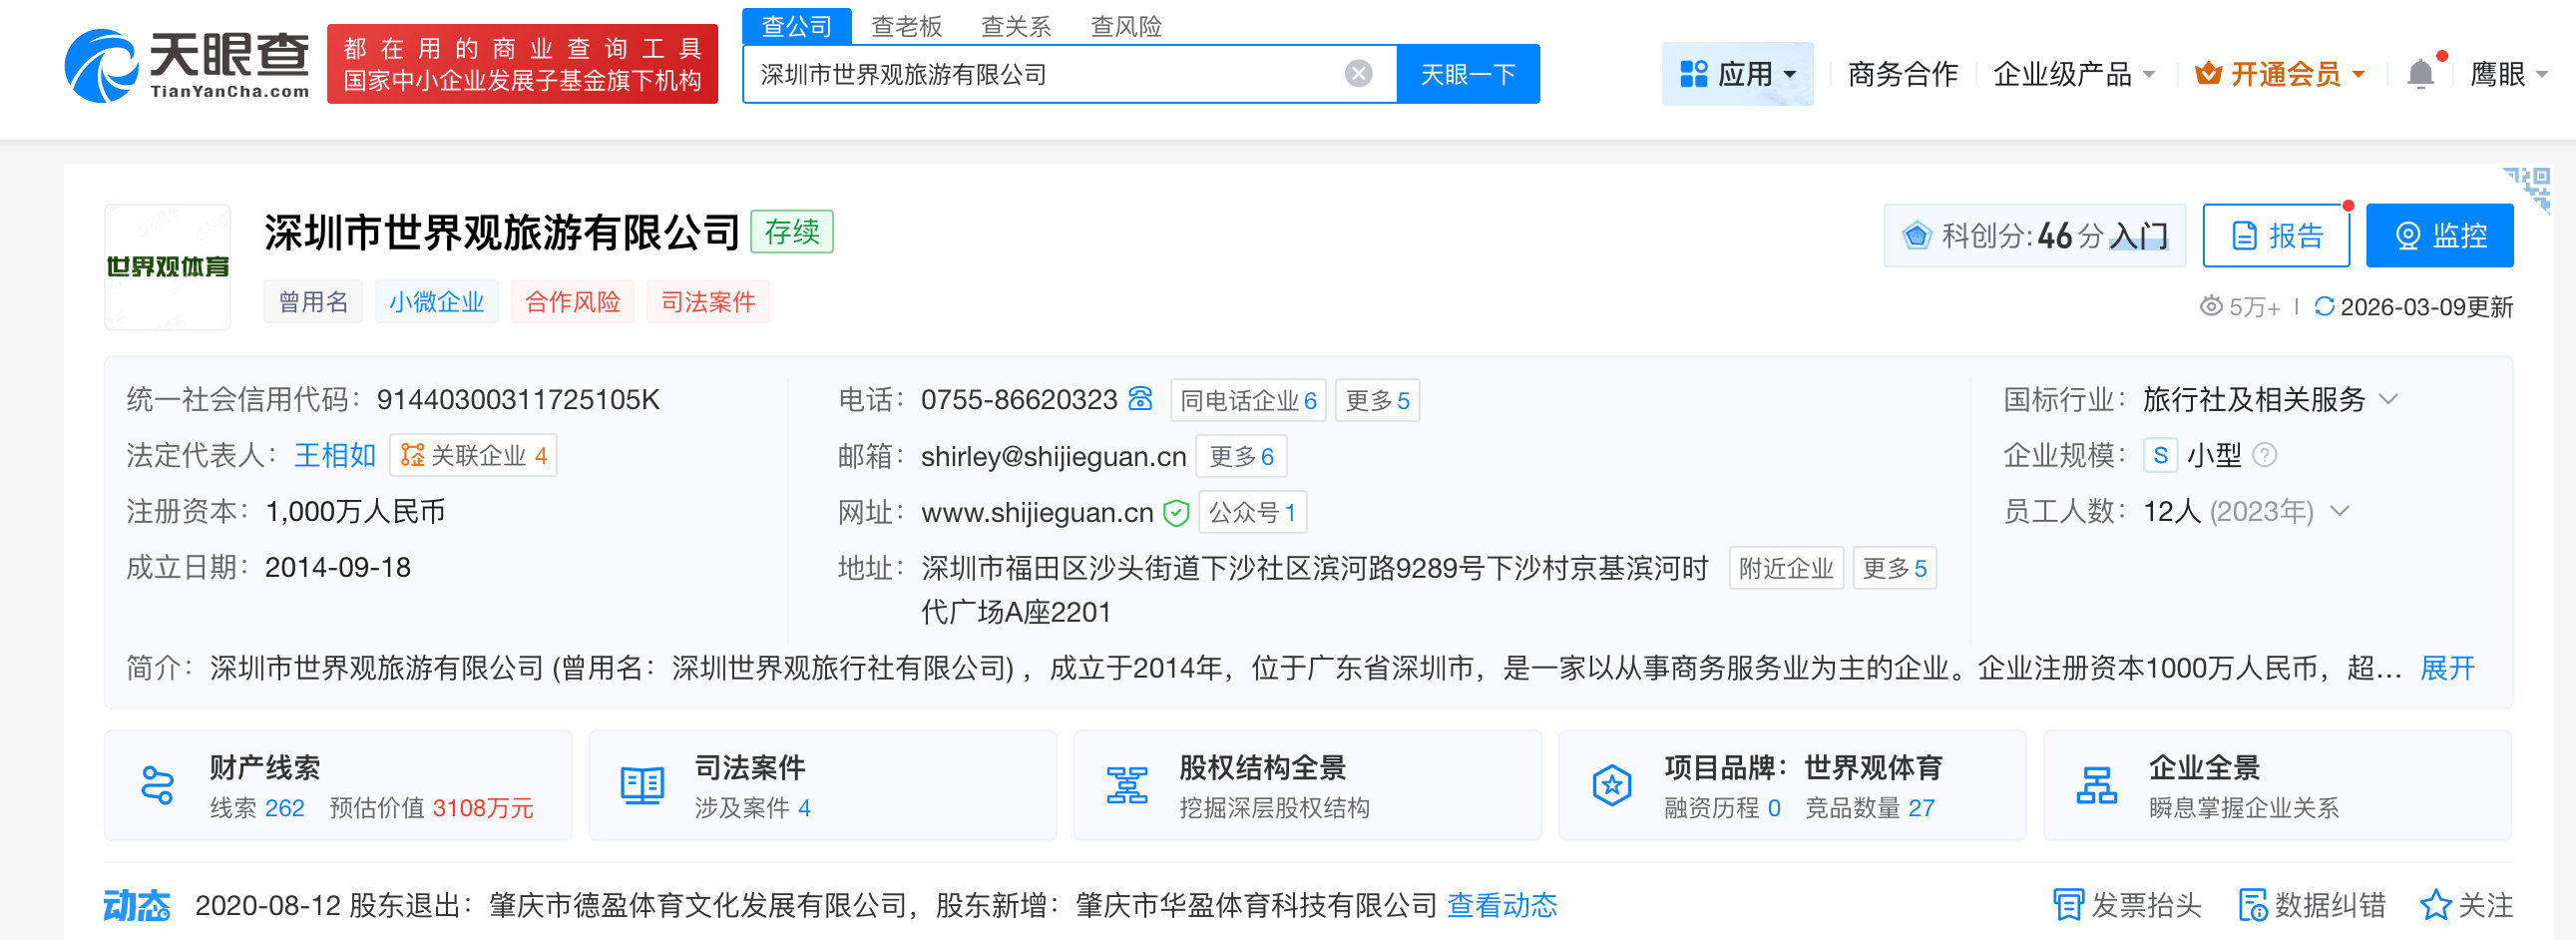Open legal representative 王相如 link
The width and height of the screenshot is (2576, 940).
click(x=335, y=455)
